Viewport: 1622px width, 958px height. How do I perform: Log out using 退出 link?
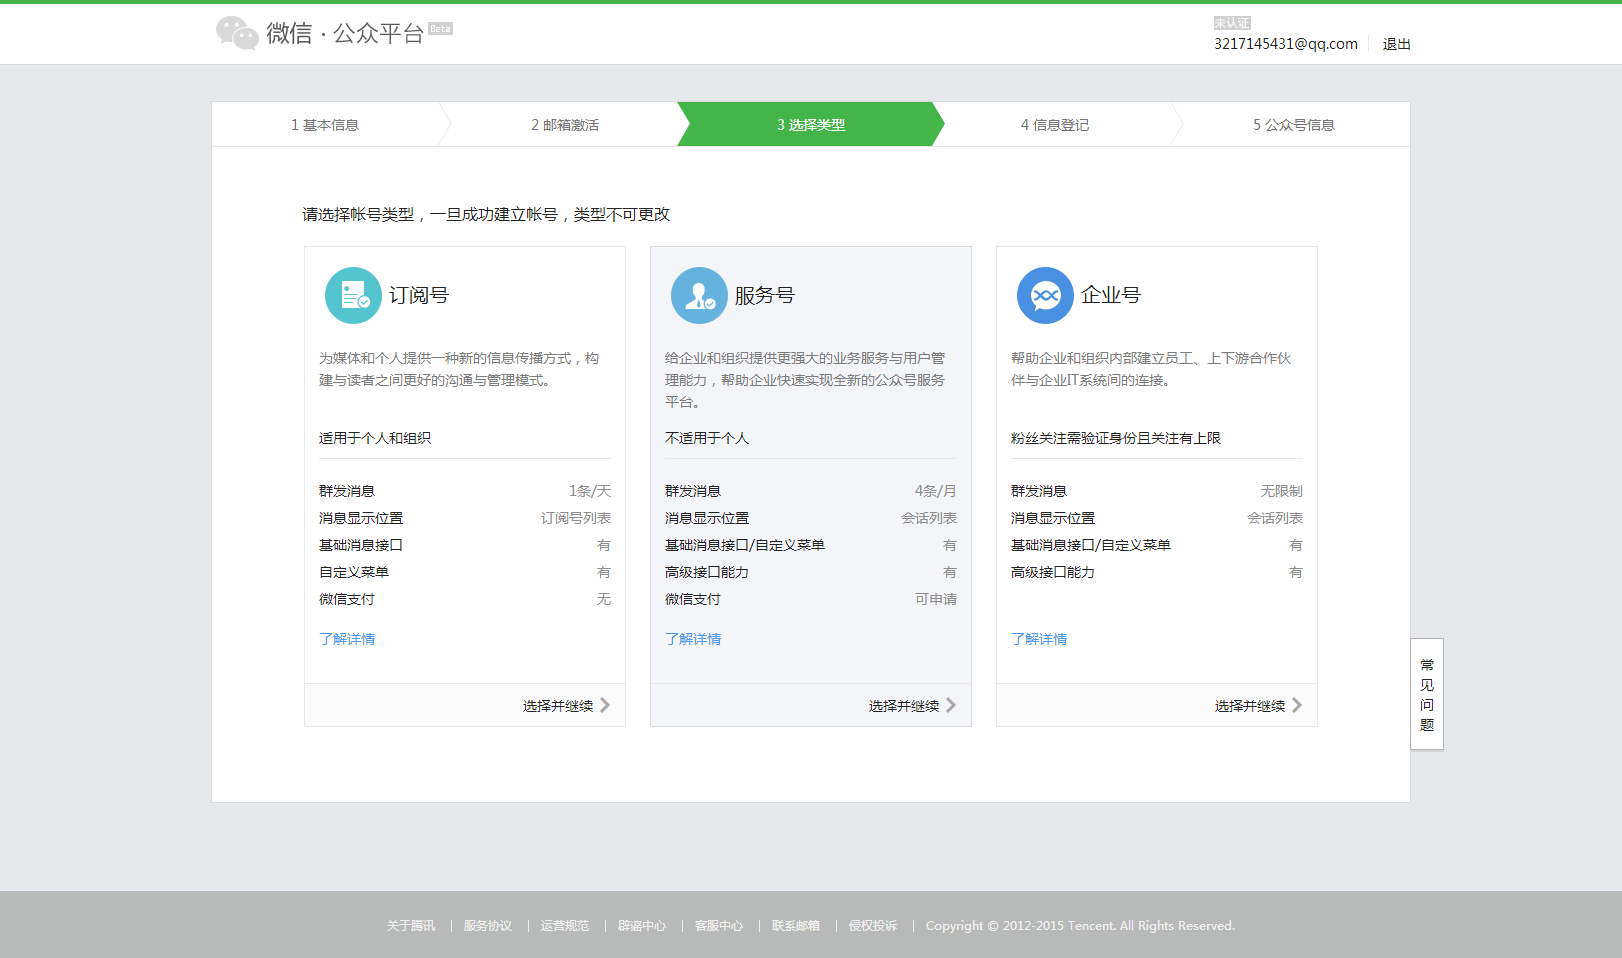coord(1396,44)
